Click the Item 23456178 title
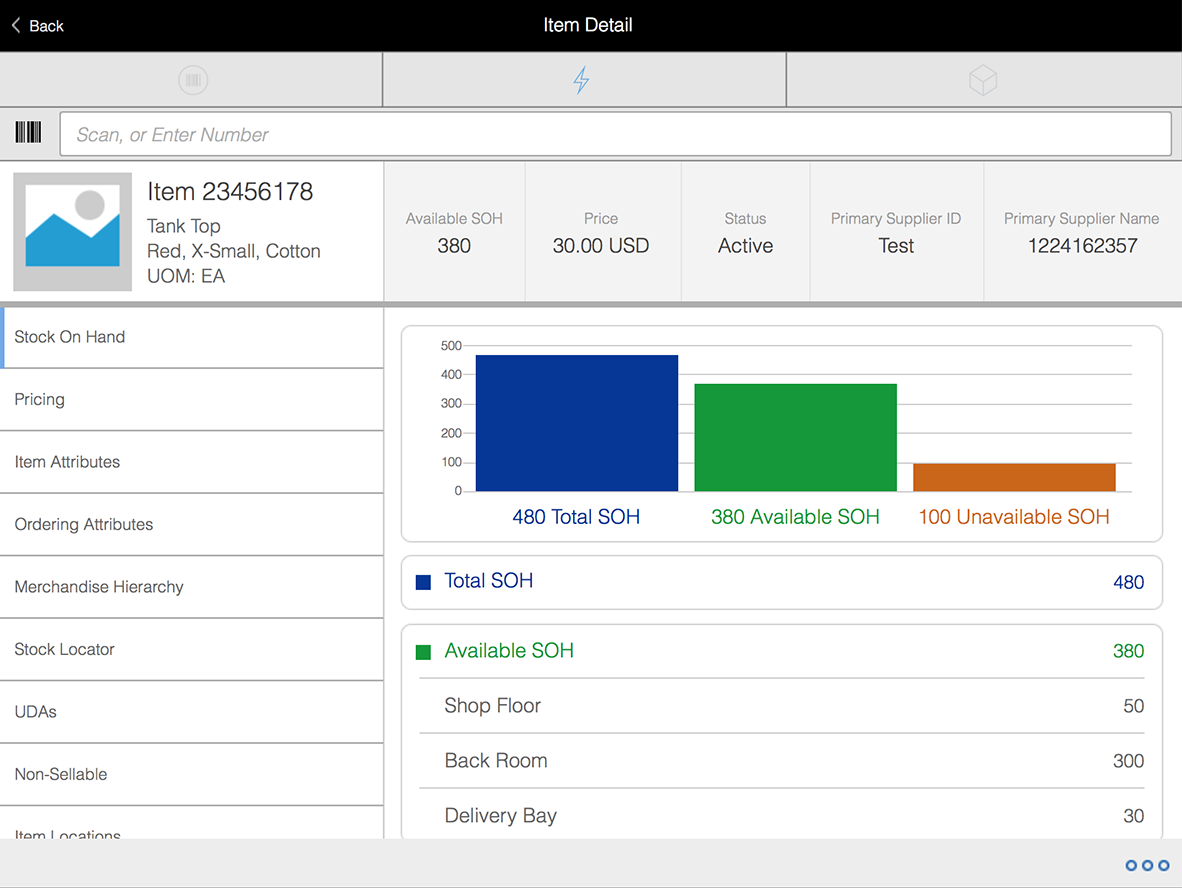Viewport: 1182px width, 888px height. [230, 191]
